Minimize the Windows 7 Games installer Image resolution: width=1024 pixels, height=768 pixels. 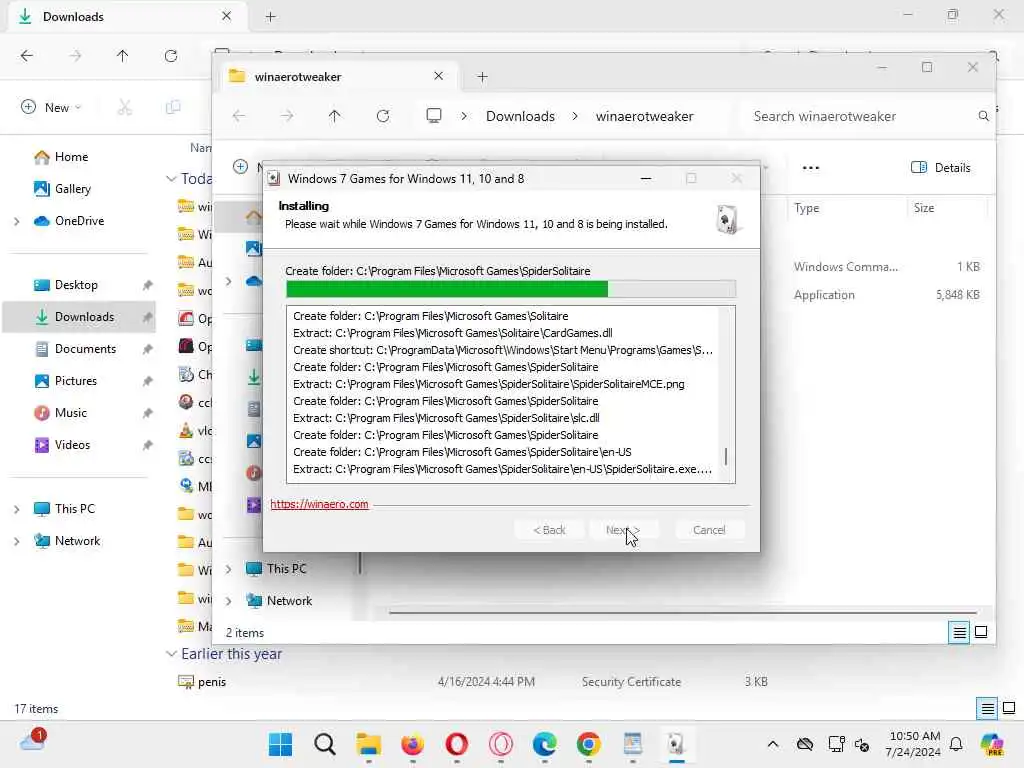(x=646, y=178)
